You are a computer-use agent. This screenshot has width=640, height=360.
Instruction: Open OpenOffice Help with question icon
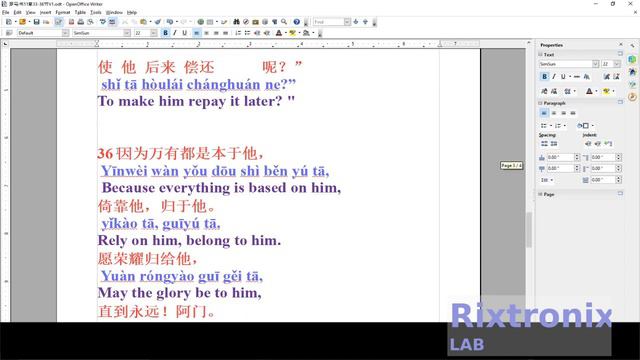click(x=297, y=22)
